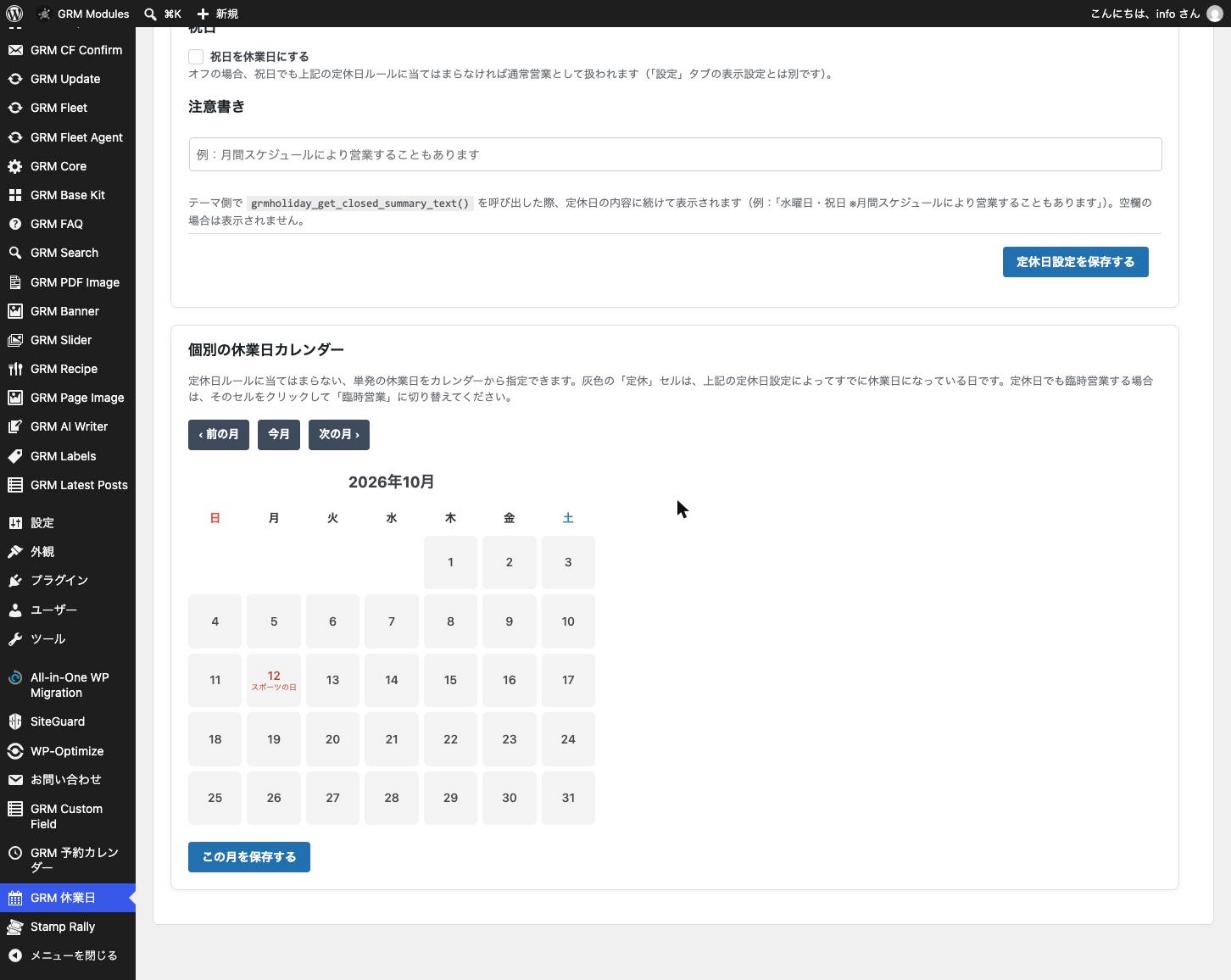Enable the 祝日を休業日にする checkbox
The width and height of the screenshot is (1231, 980).
tap(196, 57)
